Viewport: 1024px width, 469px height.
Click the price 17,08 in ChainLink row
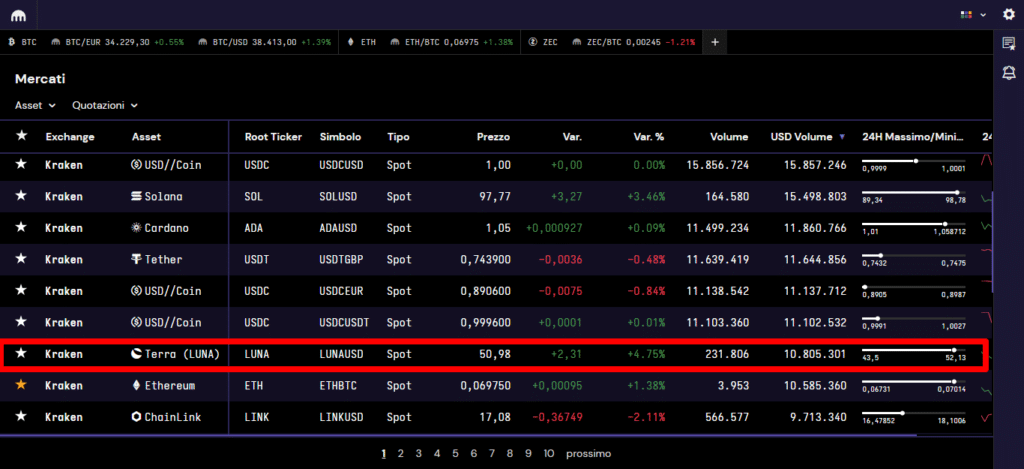(x=495, y=417)
